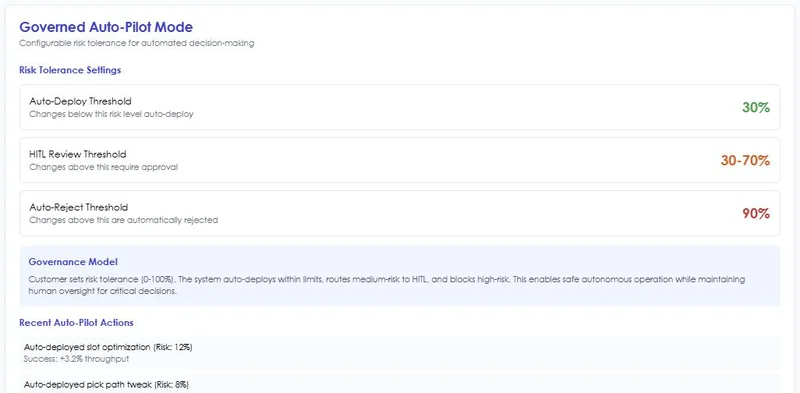Select the HITL Review Threshold label
The image size is (800, 393).
coord(78,154)
